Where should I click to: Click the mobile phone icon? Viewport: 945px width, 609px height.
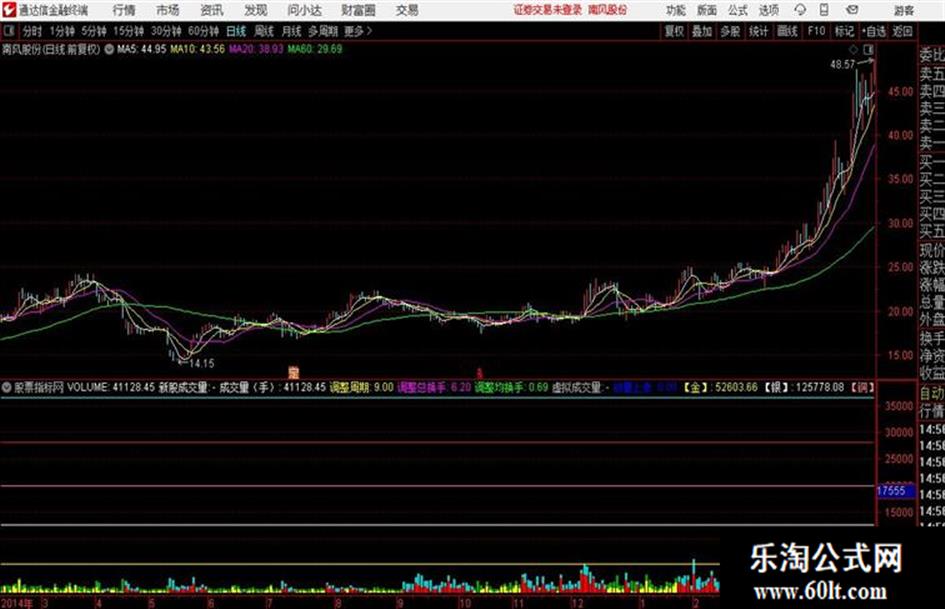(824, 10)
